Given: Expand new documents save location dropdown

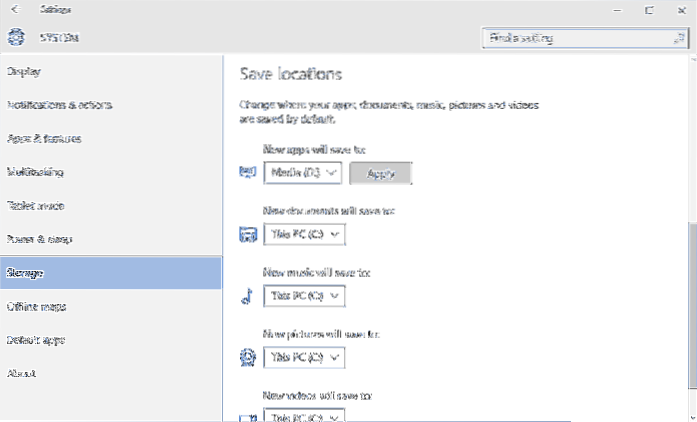Looking at the screenshot, I should pos(304,234).
